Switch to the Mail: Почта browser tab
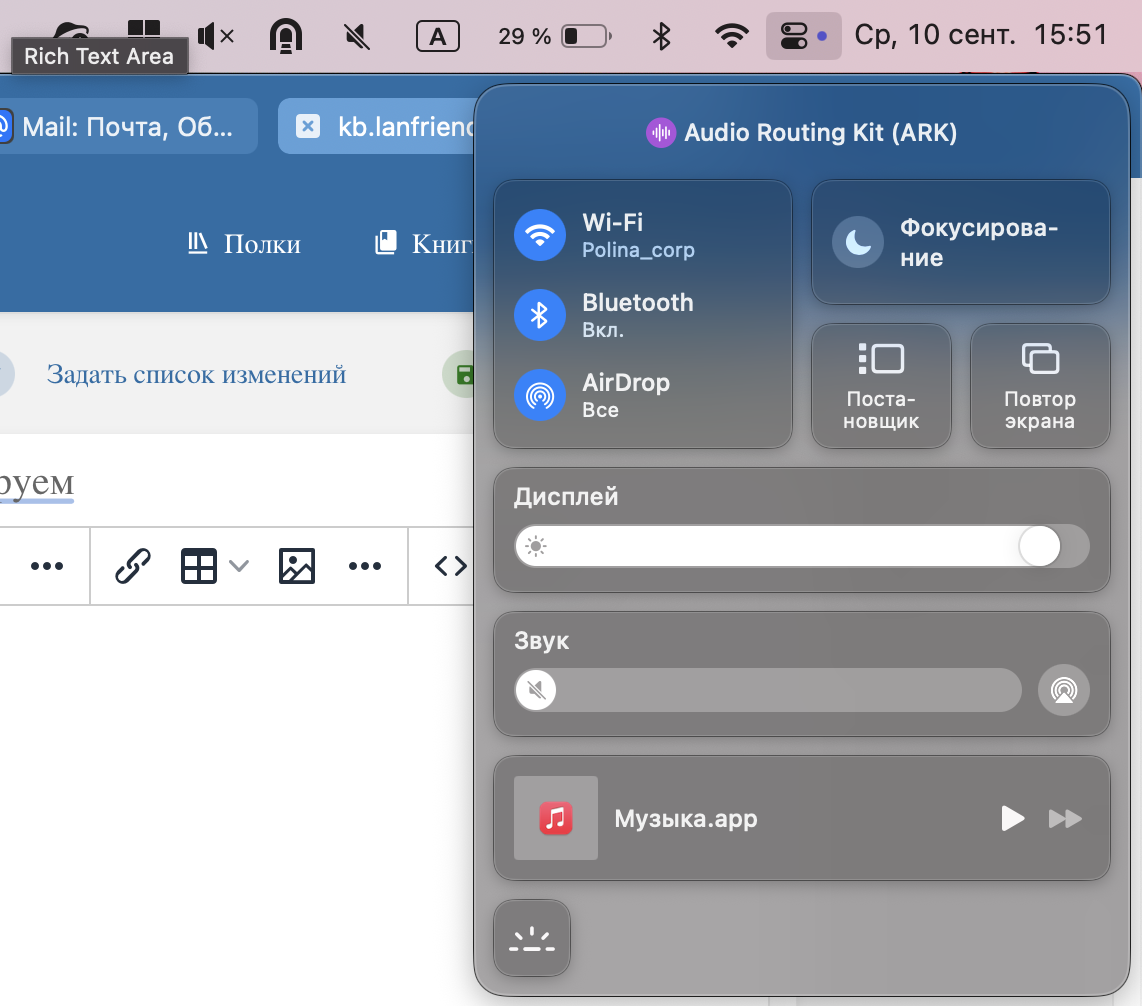Image resolution: width=1142 pixels, height=1006 pixels. (127, 127)
